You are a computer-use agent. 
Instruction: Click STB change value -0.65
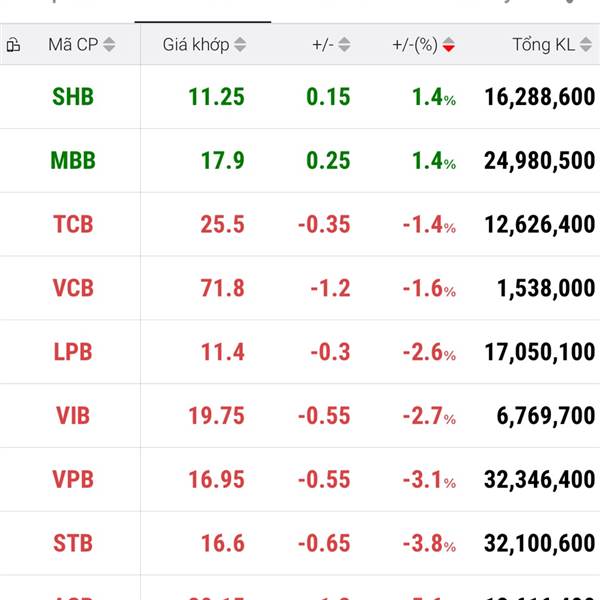click(324, 543)
